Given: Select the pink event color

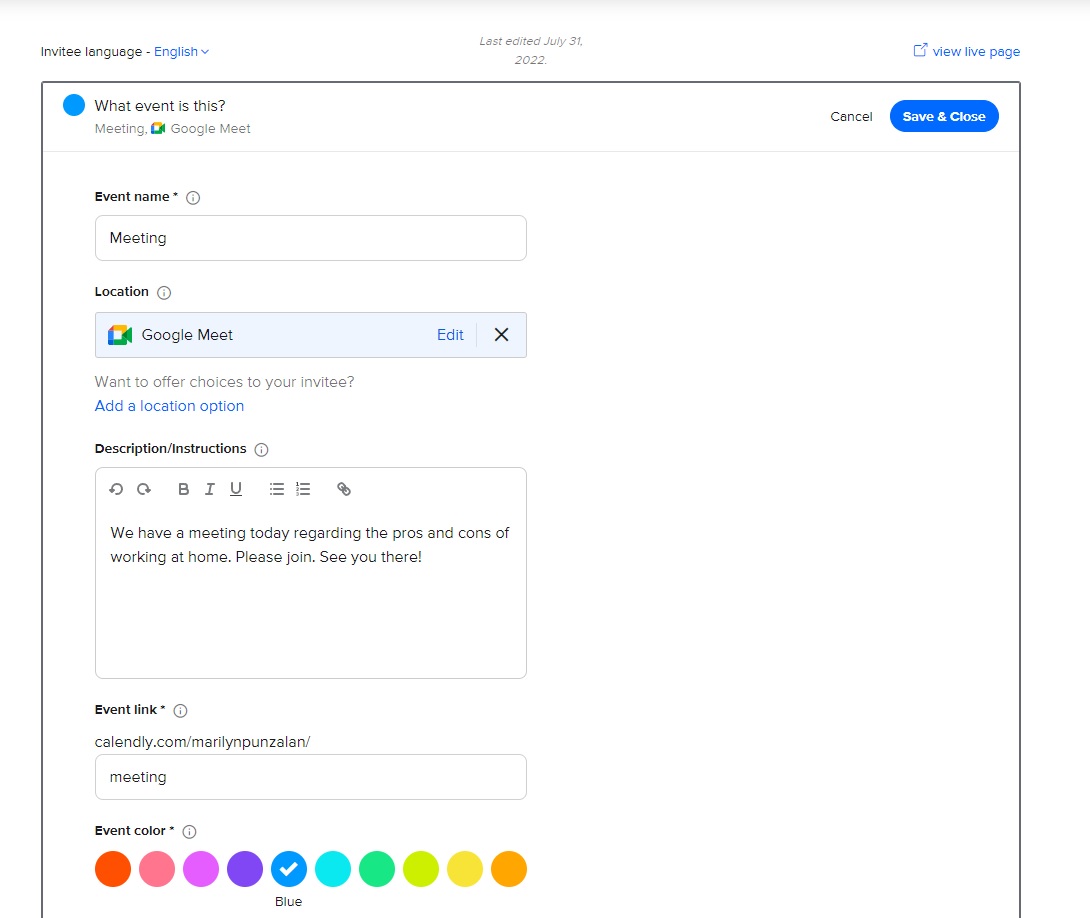Looking at the screenshot, I should coord(157,869).
